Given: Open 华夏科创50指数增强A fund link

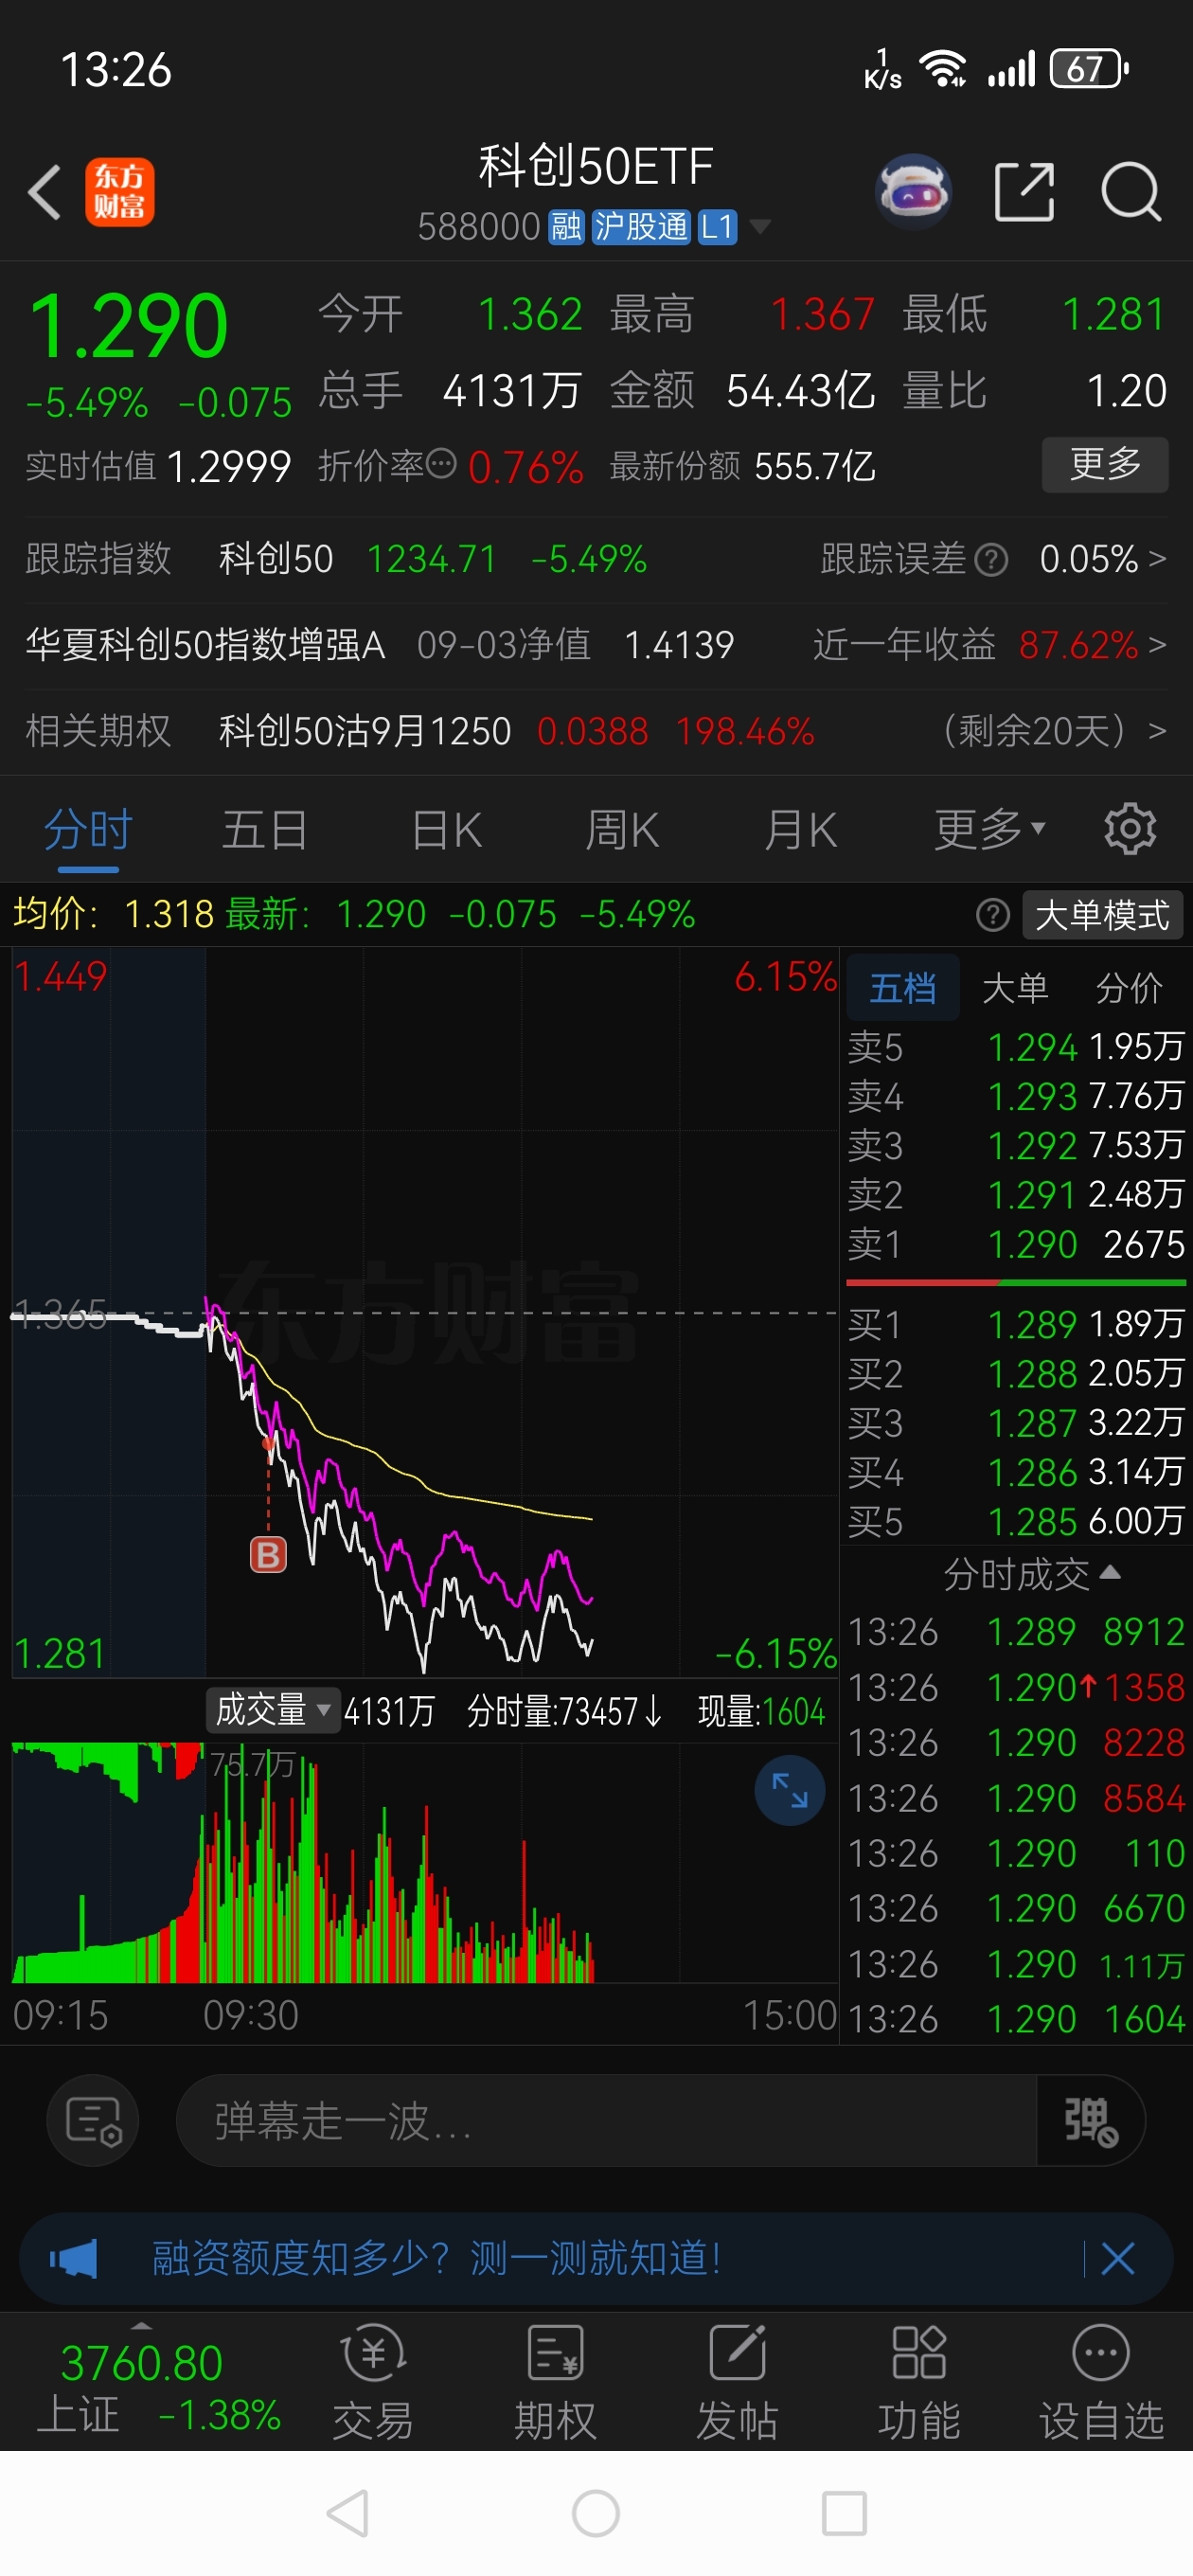Looking at the screenshot, I should pyautogui.click(x=205, y=645).
